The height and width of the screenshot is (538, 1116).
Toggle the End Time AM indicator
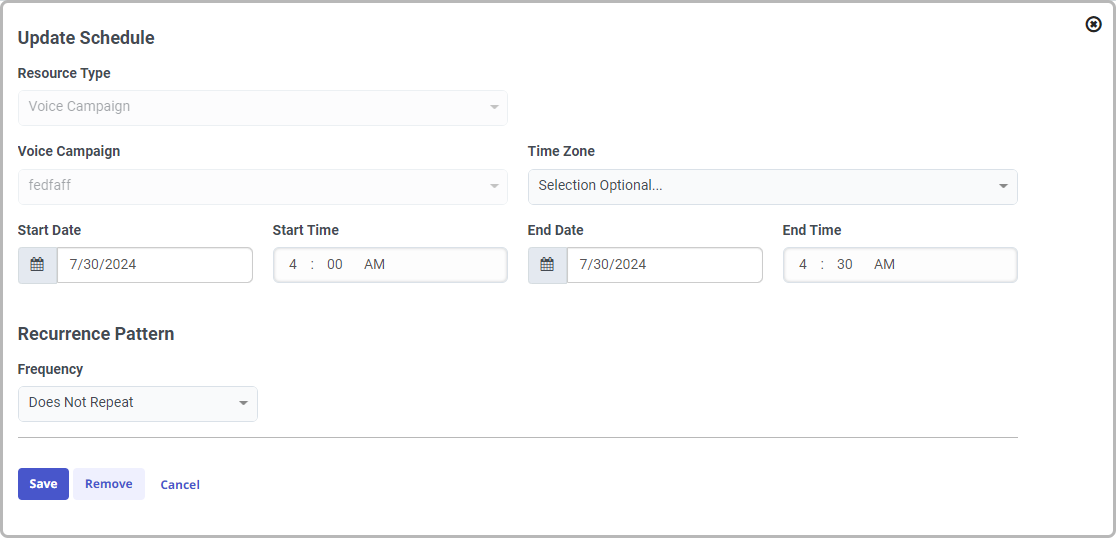tap(885, 265)
